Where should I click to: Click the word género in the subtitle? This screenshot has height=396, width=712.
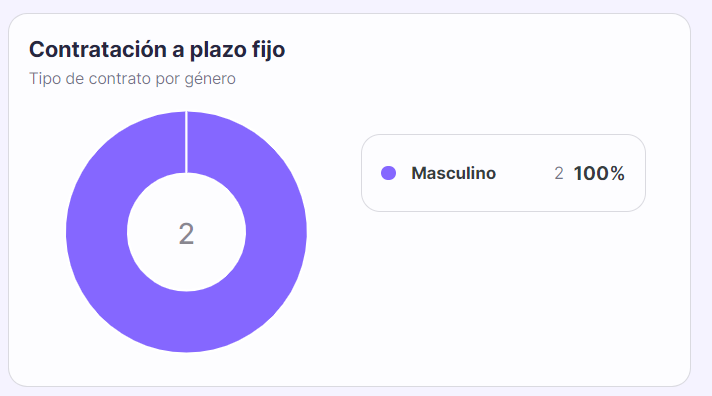tap(210, 79)
